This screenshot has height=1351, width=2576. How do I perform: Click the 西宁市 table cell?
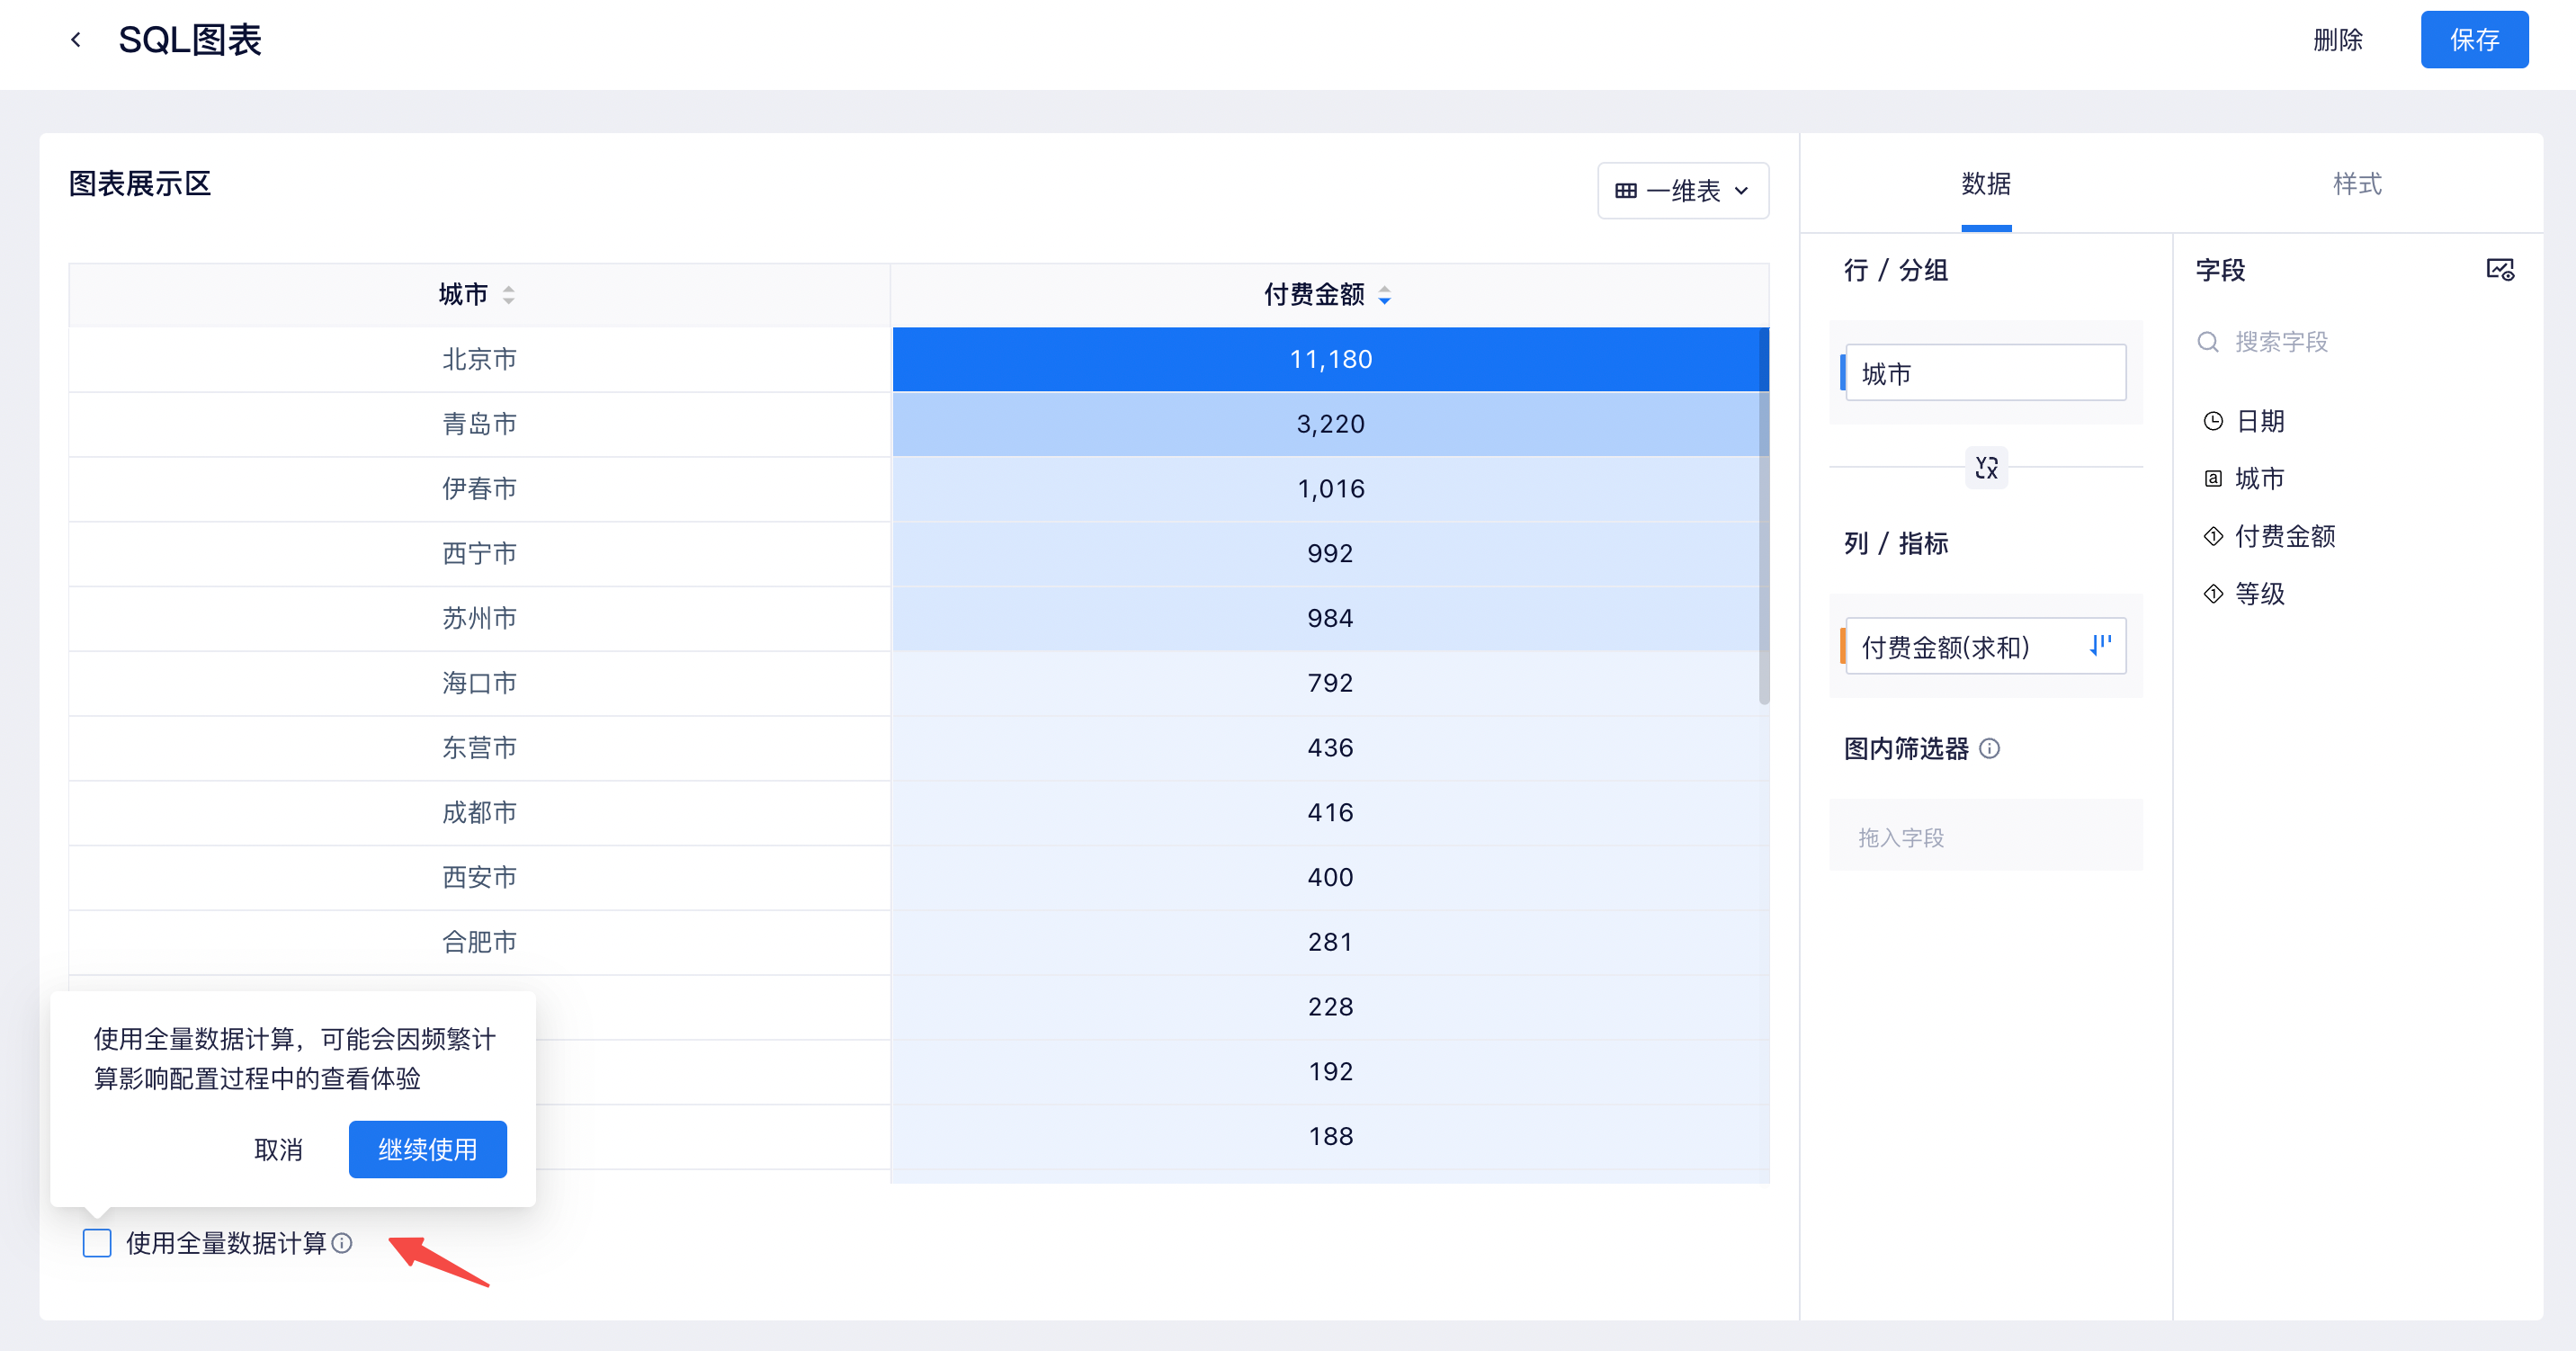point(479,553)
